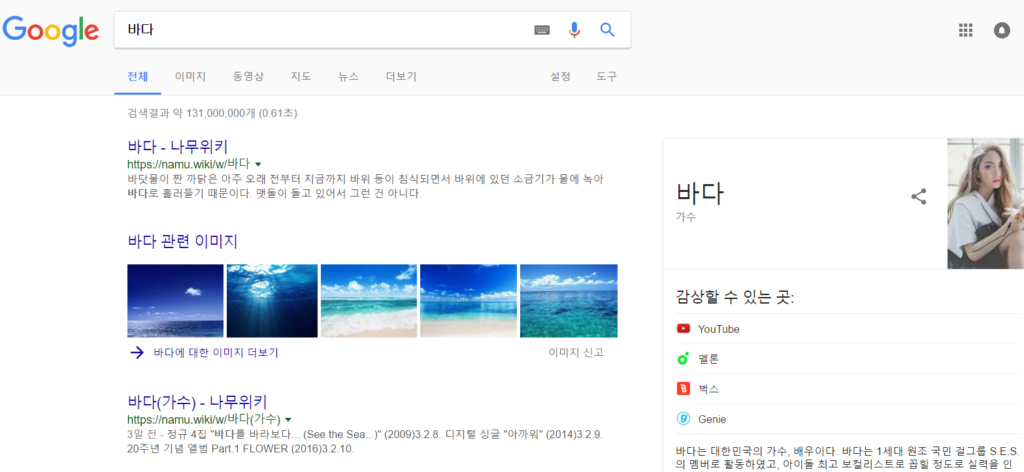
Task: Open 도구 search tools
Action: (606, 76)
